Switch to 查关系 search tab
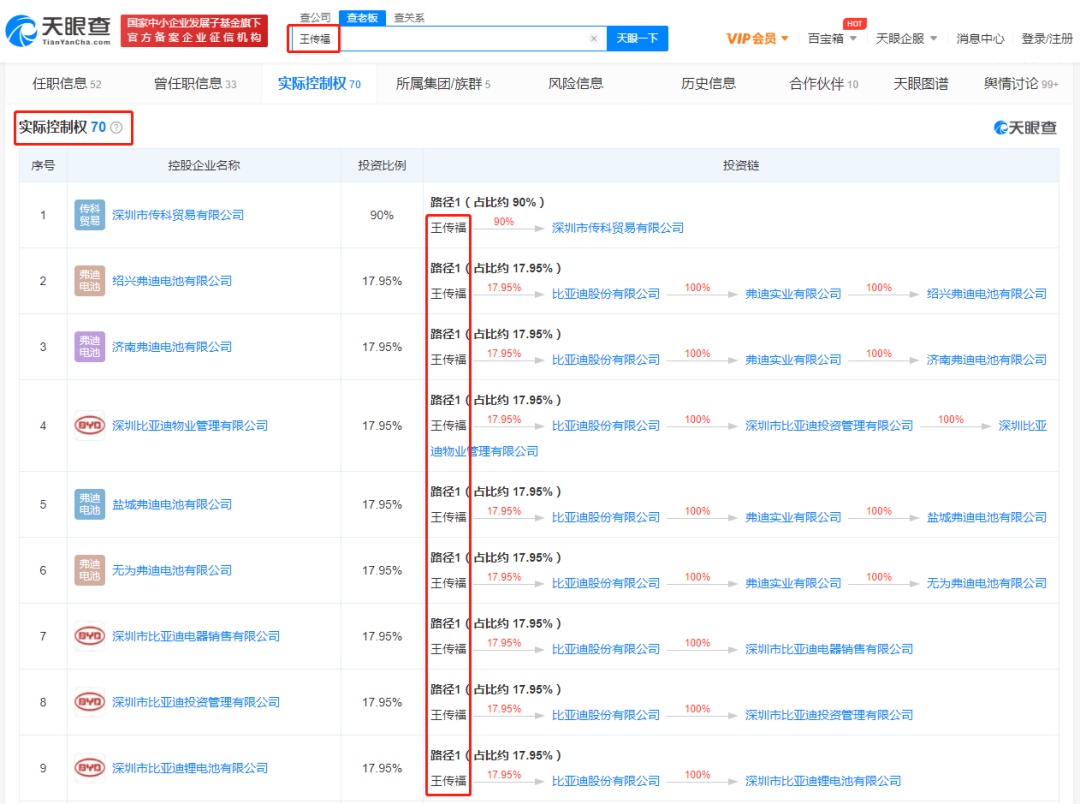 tap(409, 17)
